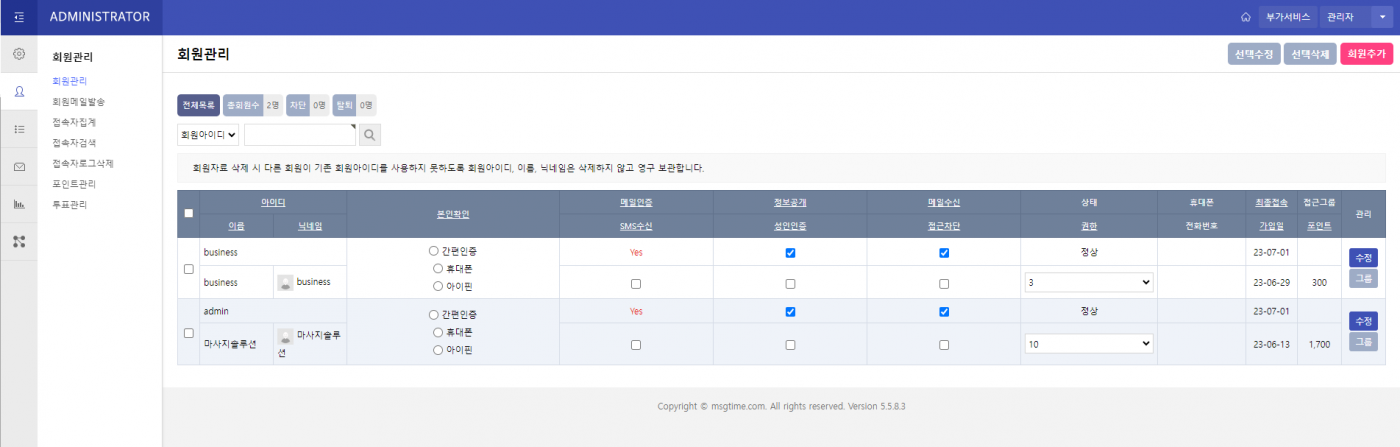Open 회원메일발송 in the left menu
Viewport: 1400px width, 447px height.
point(78,101)
